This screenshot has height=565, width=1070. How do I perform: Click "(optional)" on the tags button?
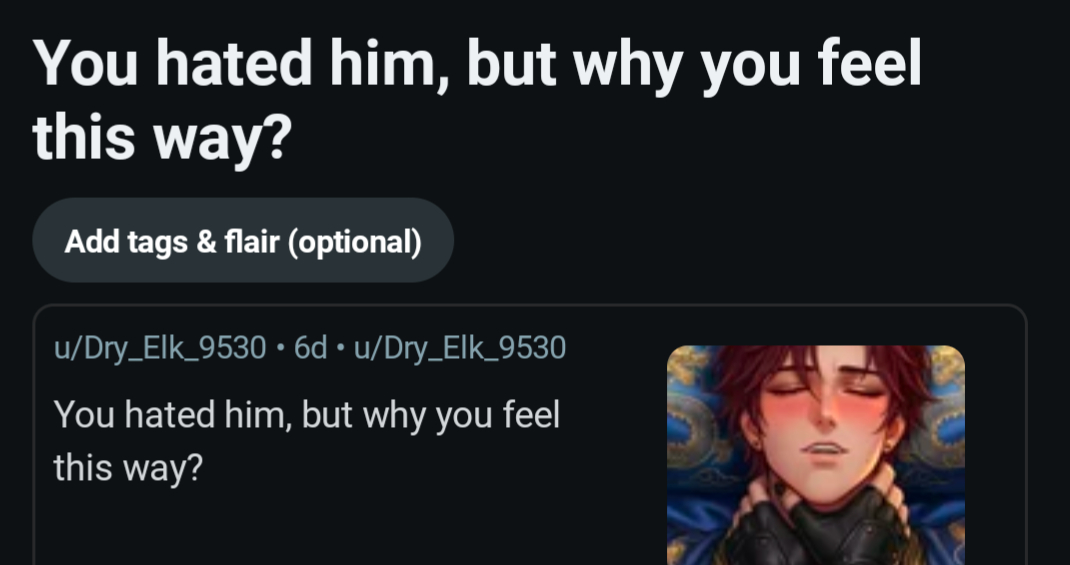point(355,241)
